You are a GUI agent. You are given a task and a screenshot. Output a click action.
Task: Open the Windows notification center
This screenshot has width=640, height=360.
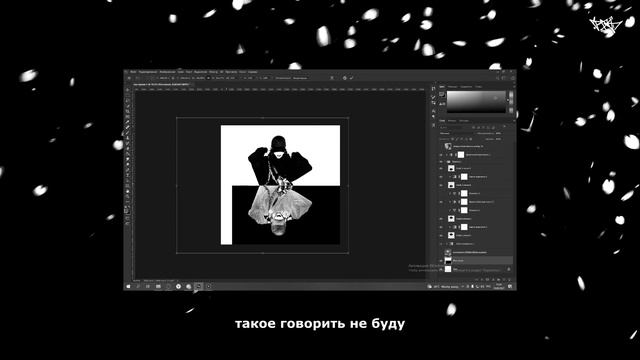click(x=510, y=287)
